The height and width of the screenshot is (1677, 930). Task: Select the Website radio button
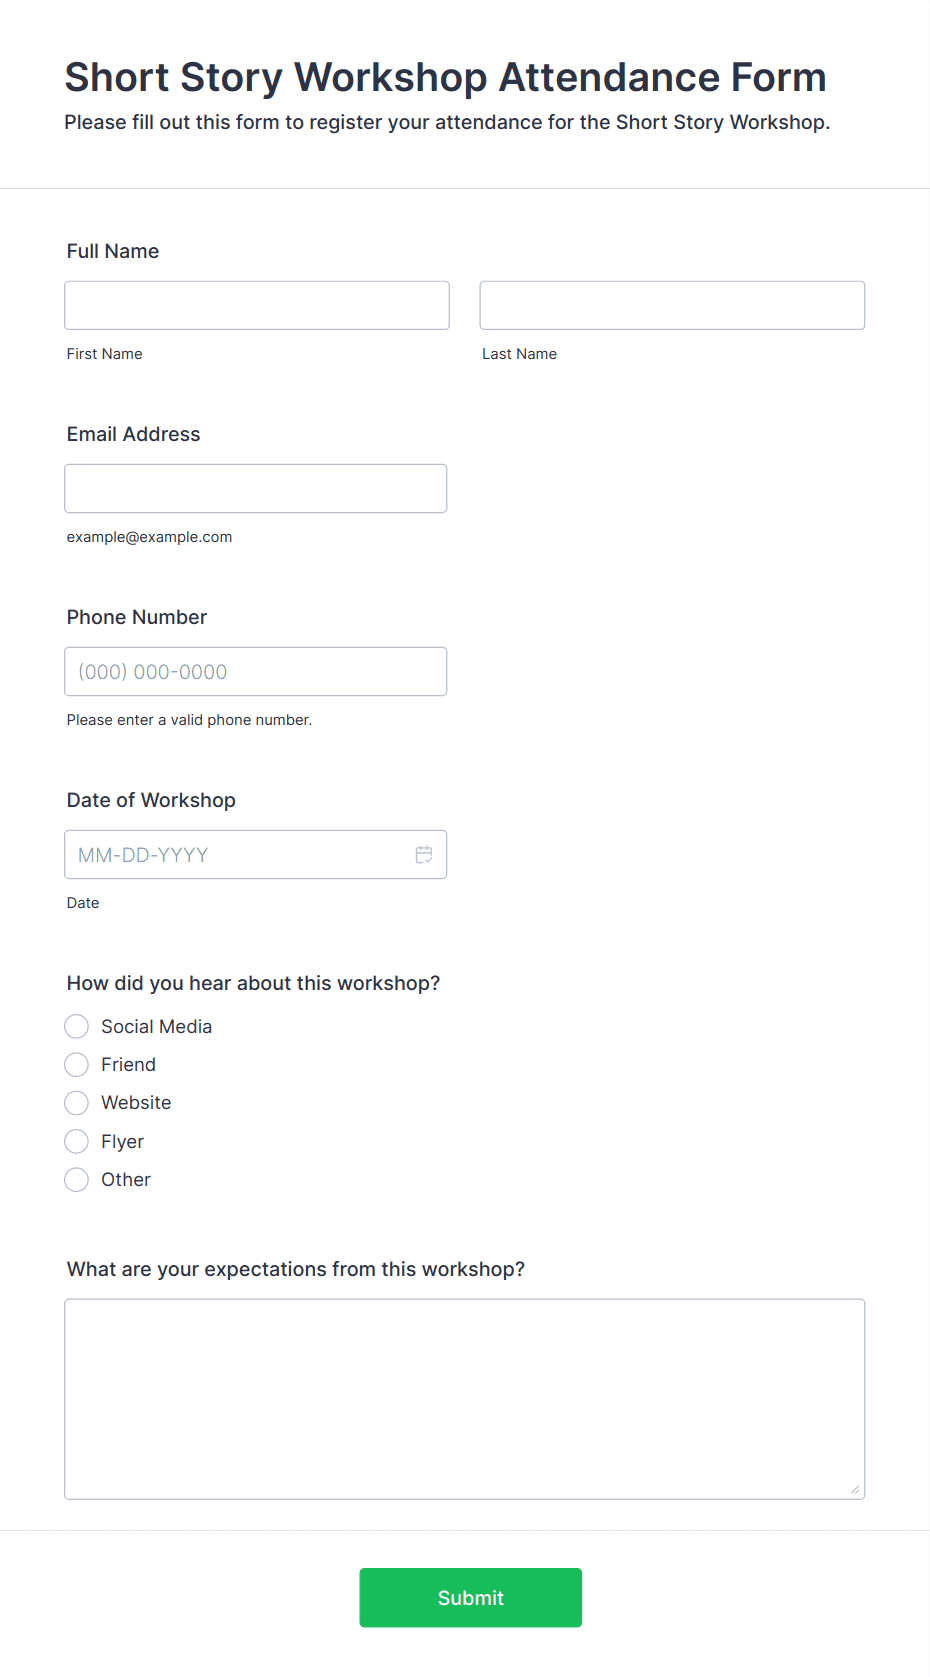click(76, 1103)
